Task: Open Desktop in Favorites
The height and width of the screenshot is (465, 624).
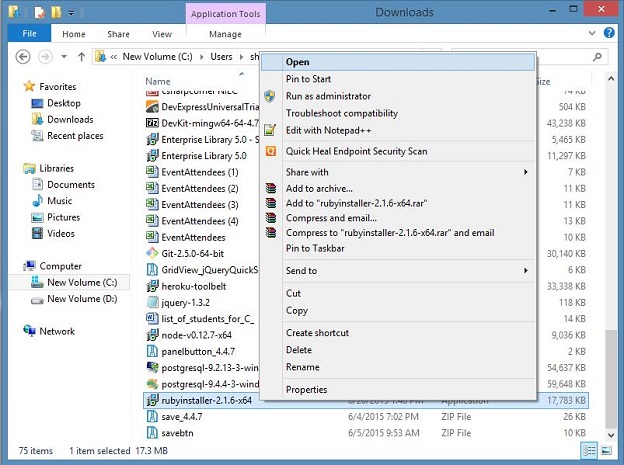Action: [x=64, y=103]
